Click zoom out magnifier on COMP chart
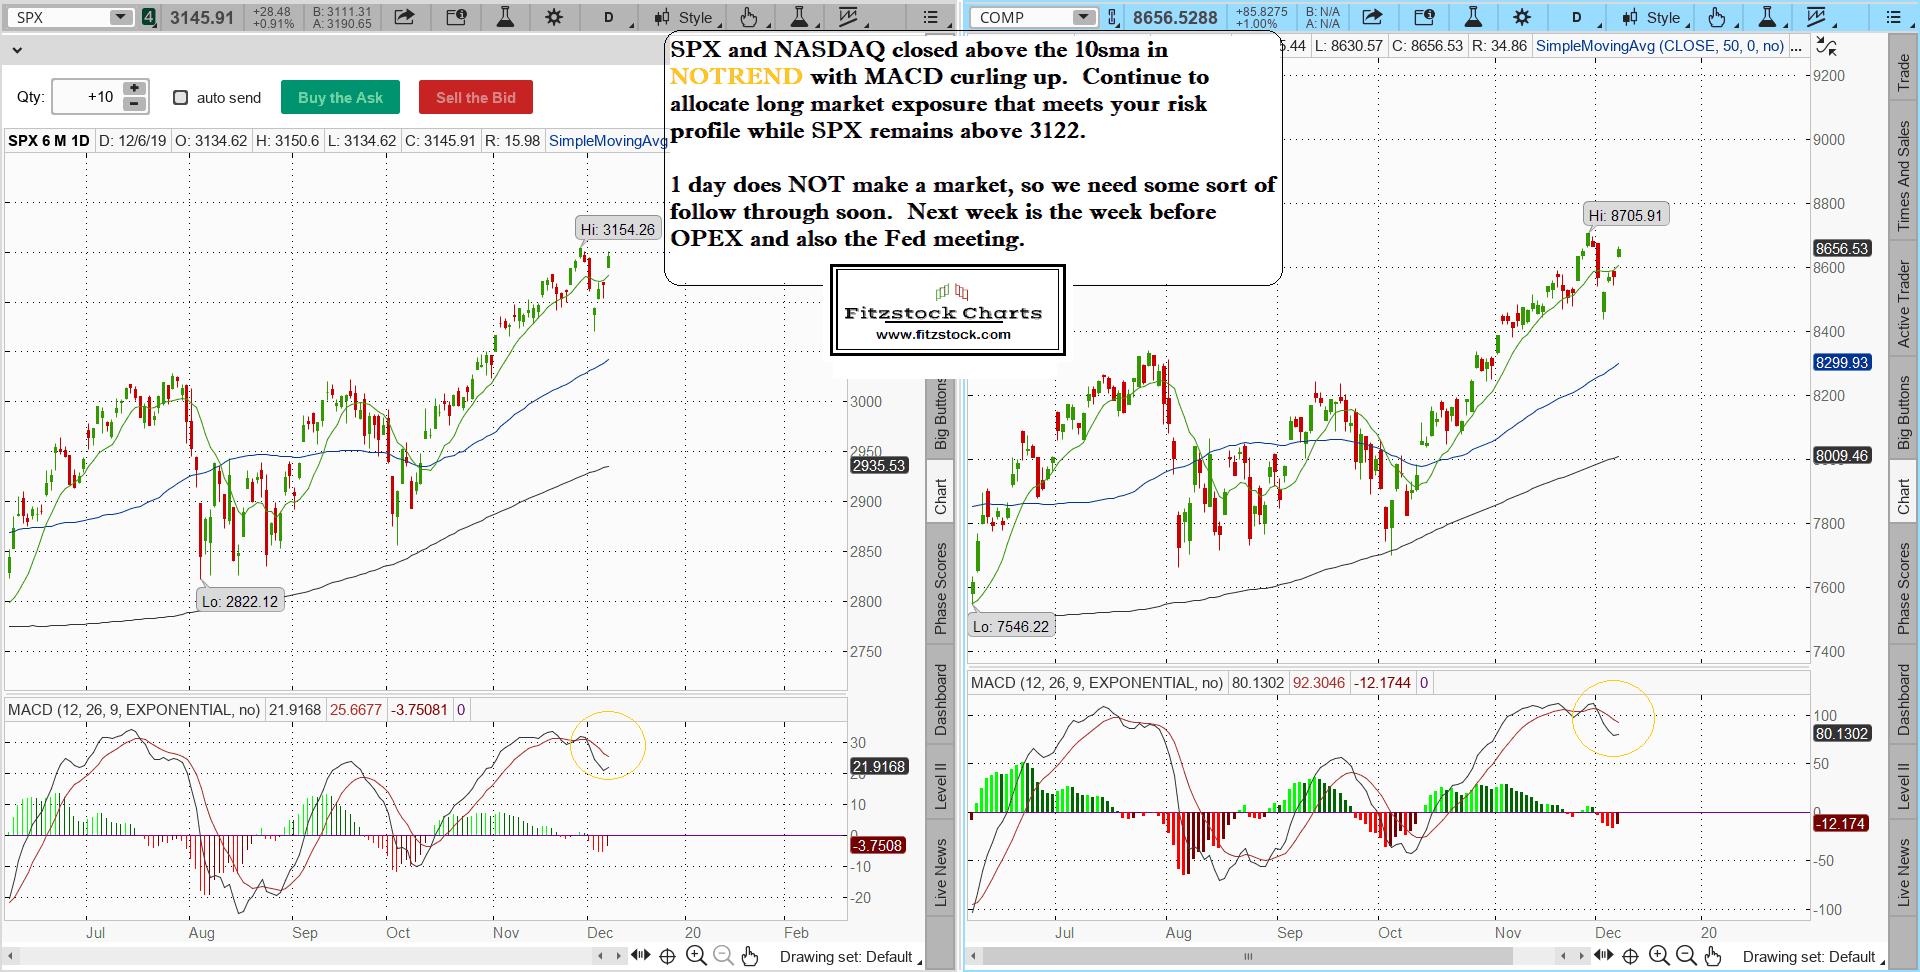Viewport: 1920px width, 972px height. tap(1686, 956)
